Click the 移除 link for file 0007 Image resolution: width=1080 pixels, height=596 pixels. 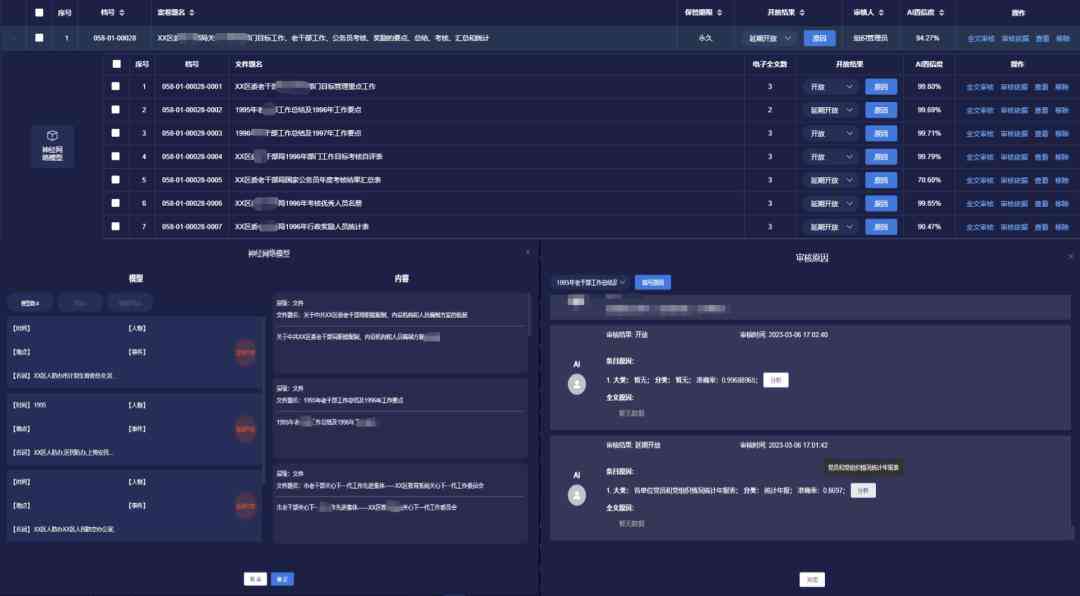pos(1062,227)
